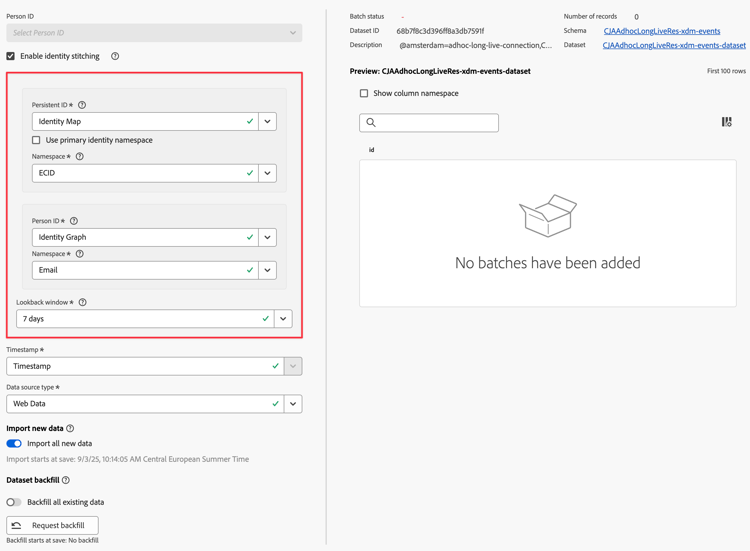
Task: Open CJAAdhocLongLiveRes-xdm-events-dataset link
Action: click(674, 45)
